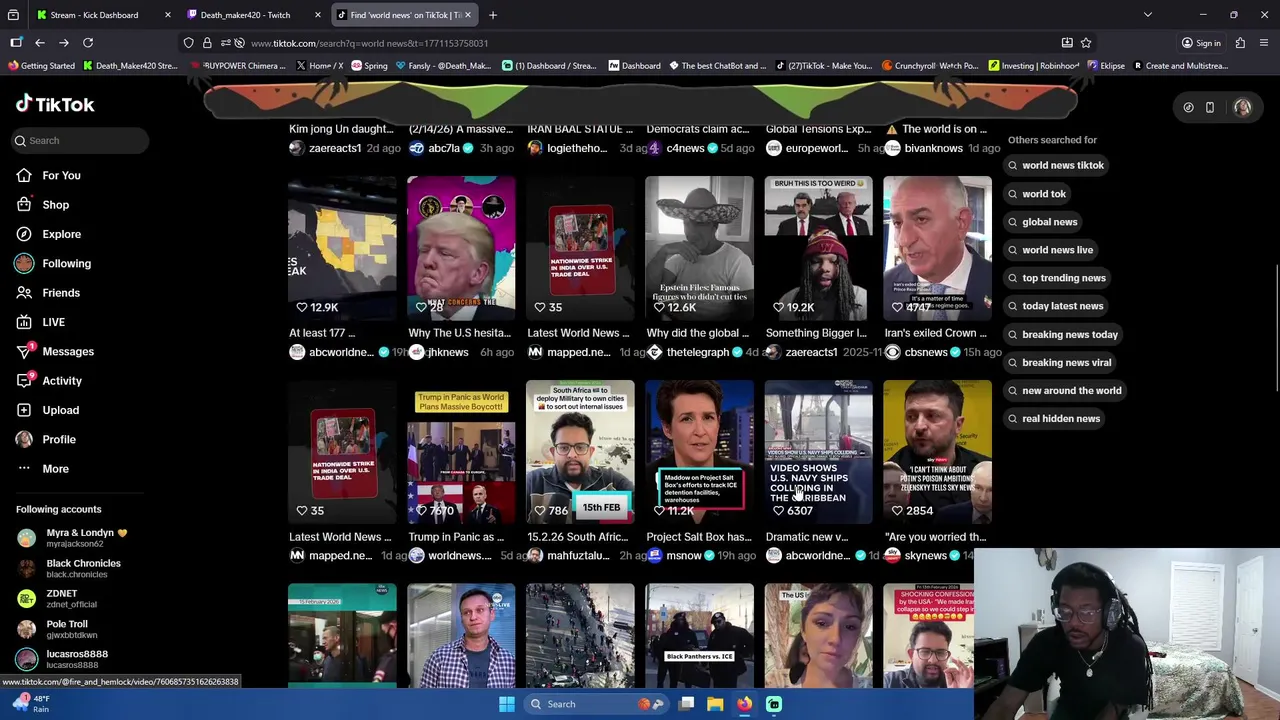1280x720 pixels.
Task: Select the 'breaking news today' suggestion
Action: pos(1063,334)
